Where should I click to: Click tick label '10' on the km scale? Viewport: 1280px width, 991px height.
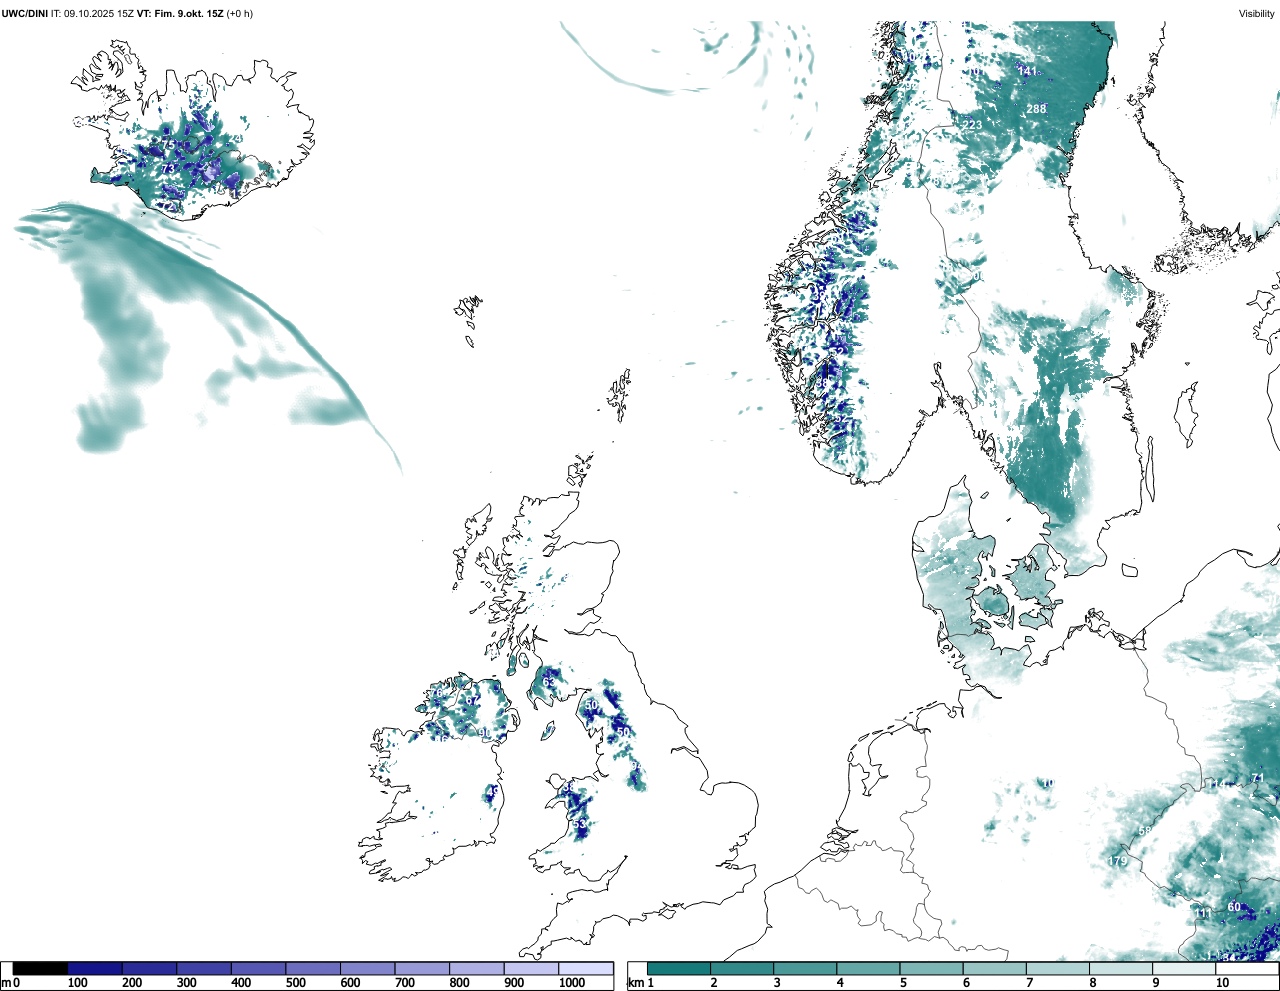(x=1221, y=983)
